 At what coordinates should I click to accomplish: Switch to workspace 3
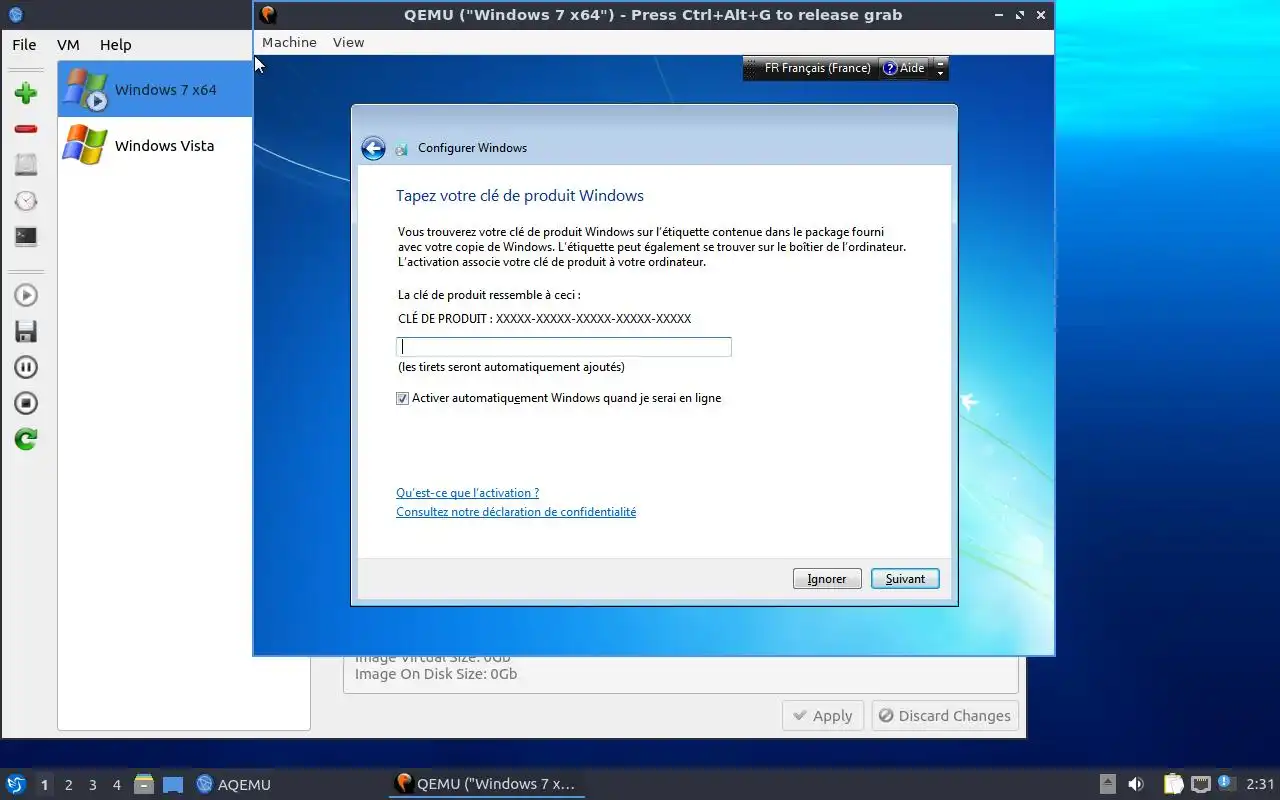pos(92,785)
